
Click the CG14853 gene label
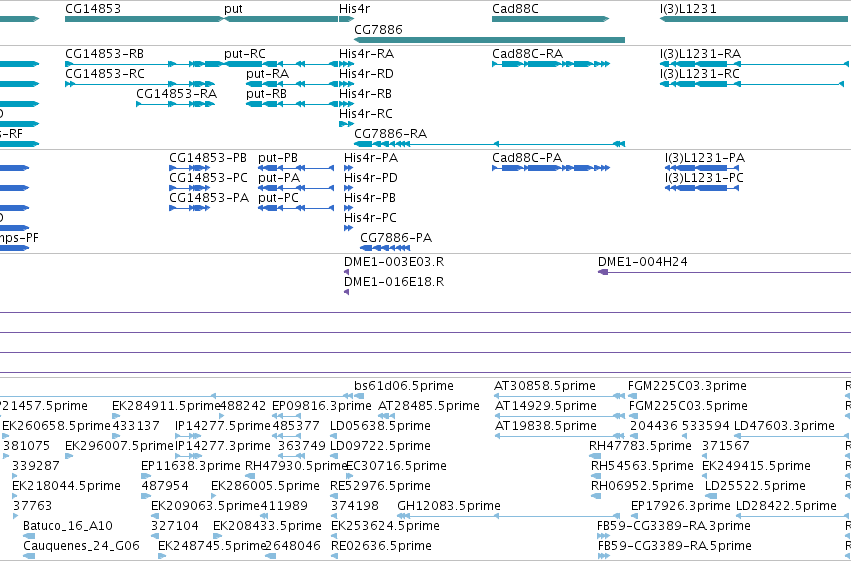(93, 9)
